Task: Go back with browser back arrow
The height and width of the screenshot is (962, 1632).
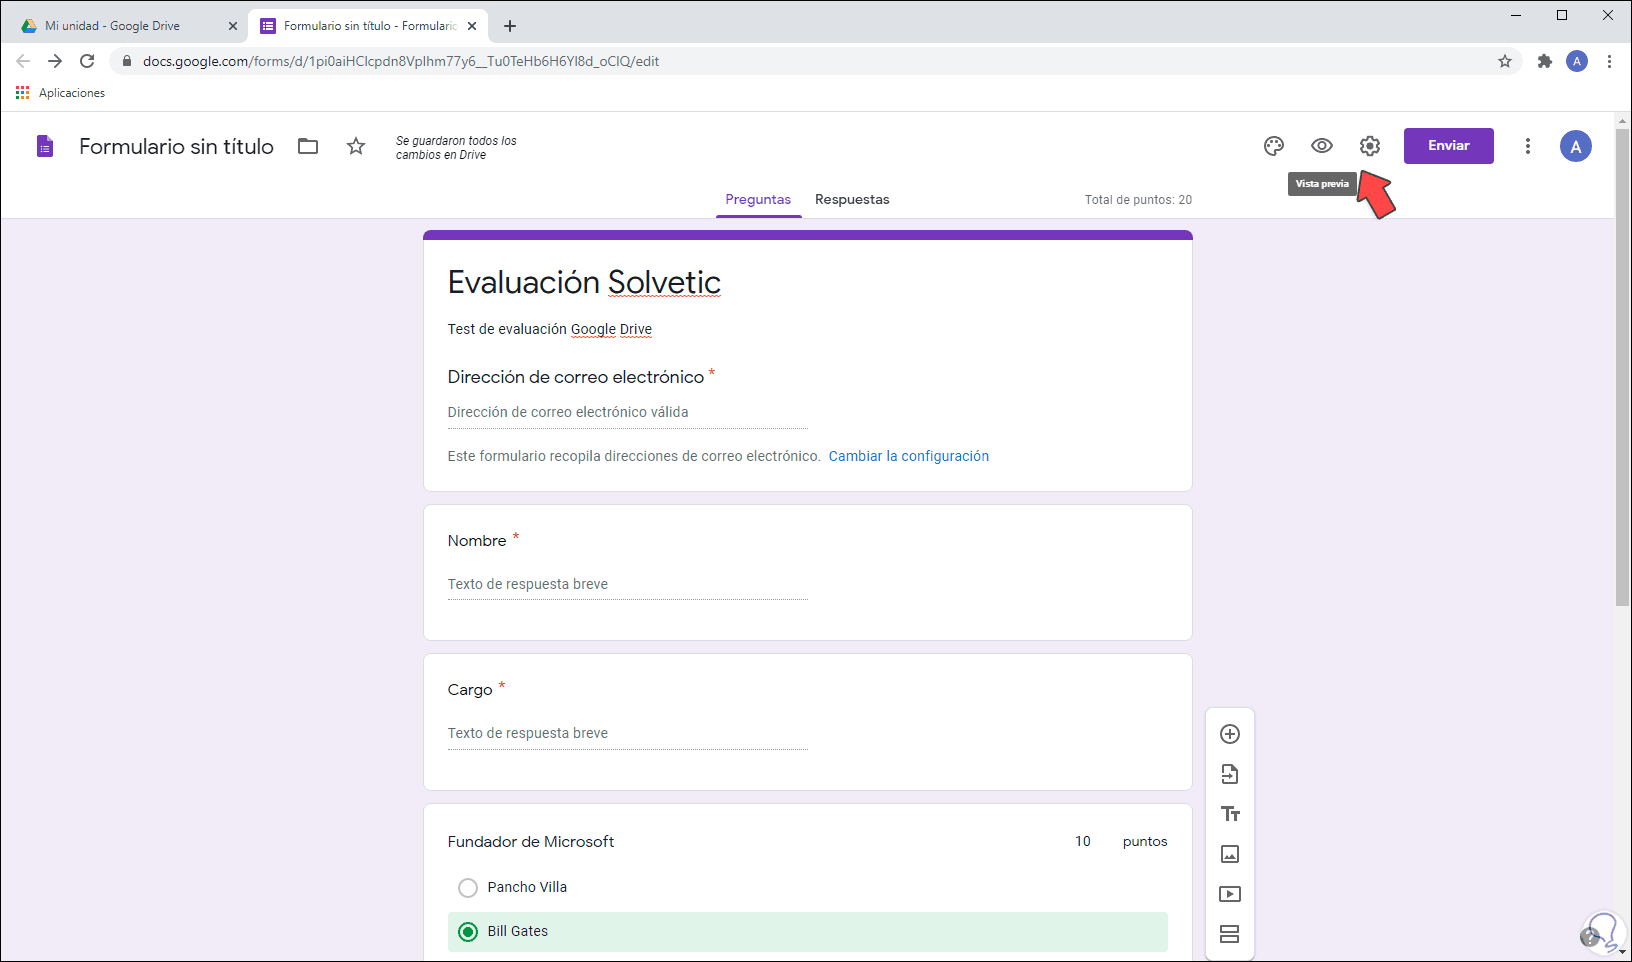Action: (23, 61)
